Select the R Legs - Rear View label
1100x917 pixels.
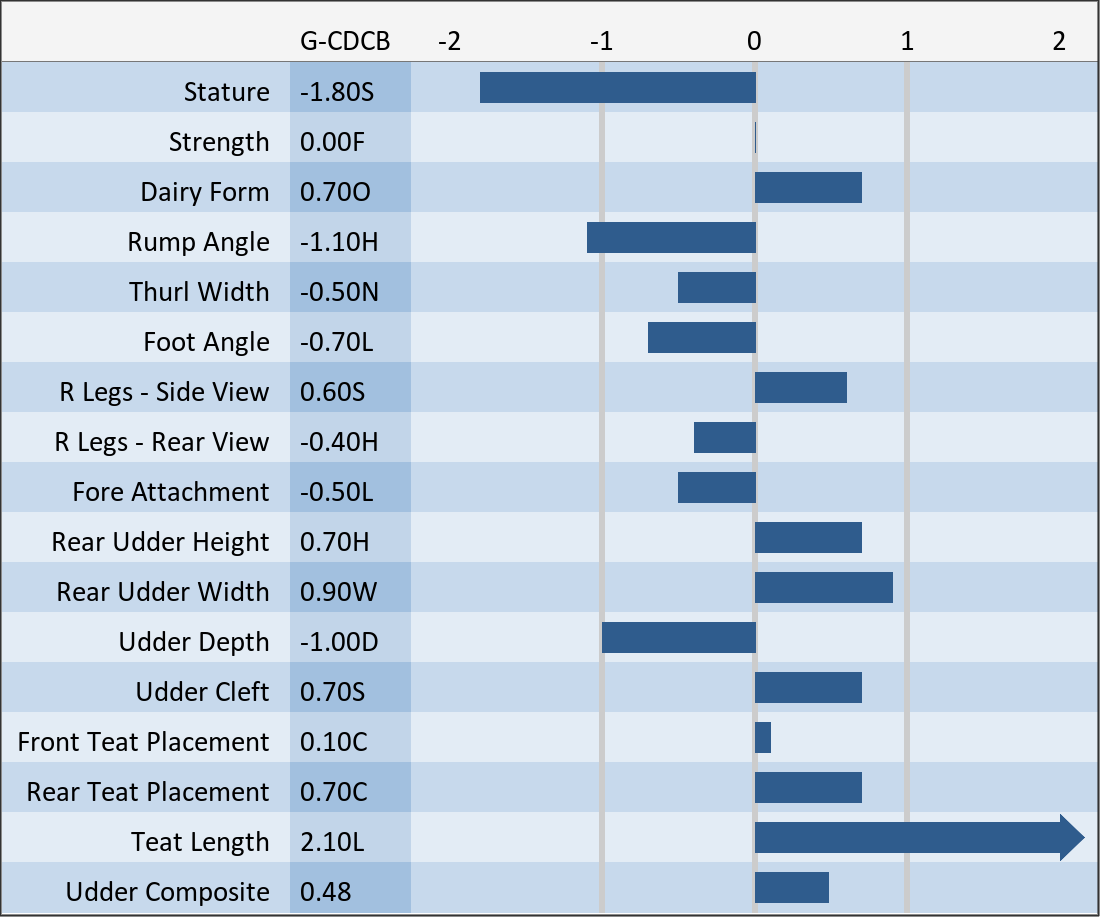162,442
